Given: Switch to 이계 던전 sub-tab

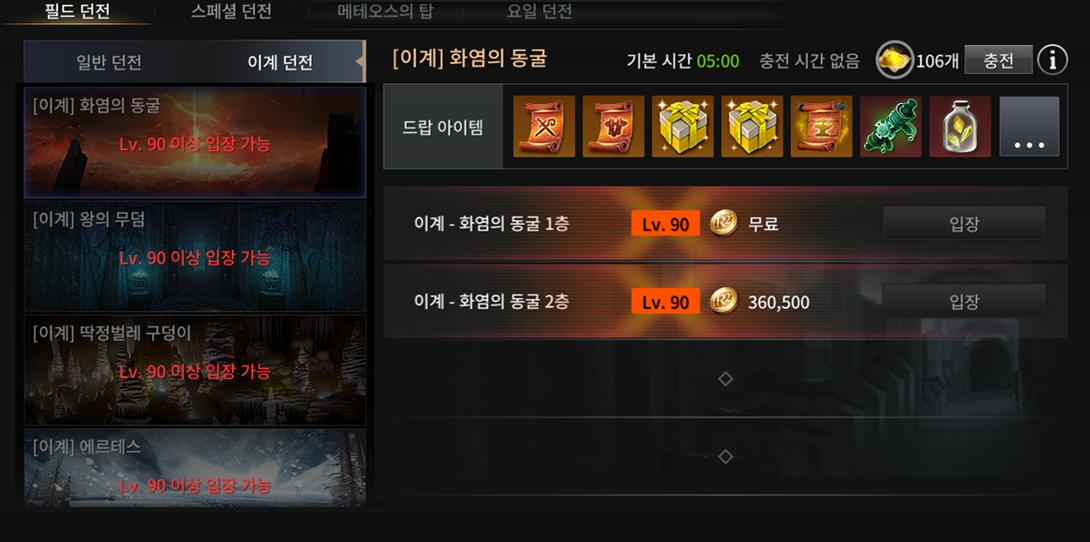Looking at the screenshot, I should coord(280,63).
